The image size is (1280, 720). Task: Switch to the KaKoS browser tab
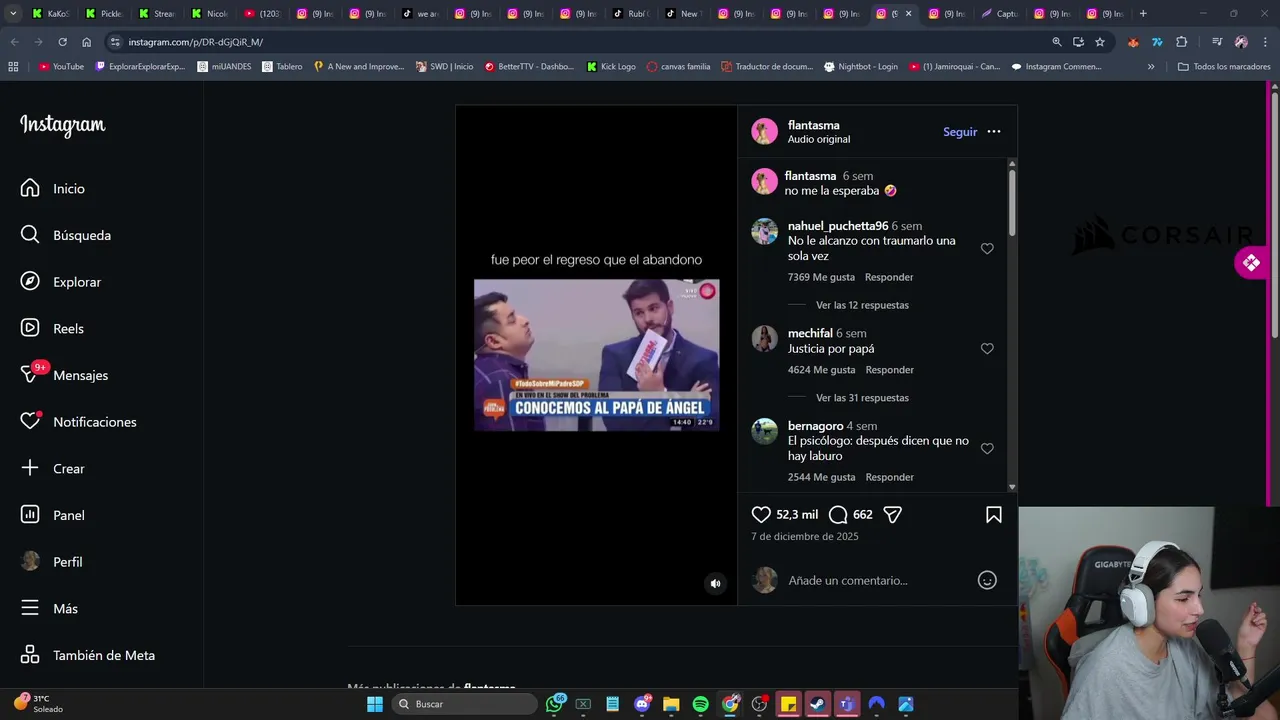[x=50, y=14]
